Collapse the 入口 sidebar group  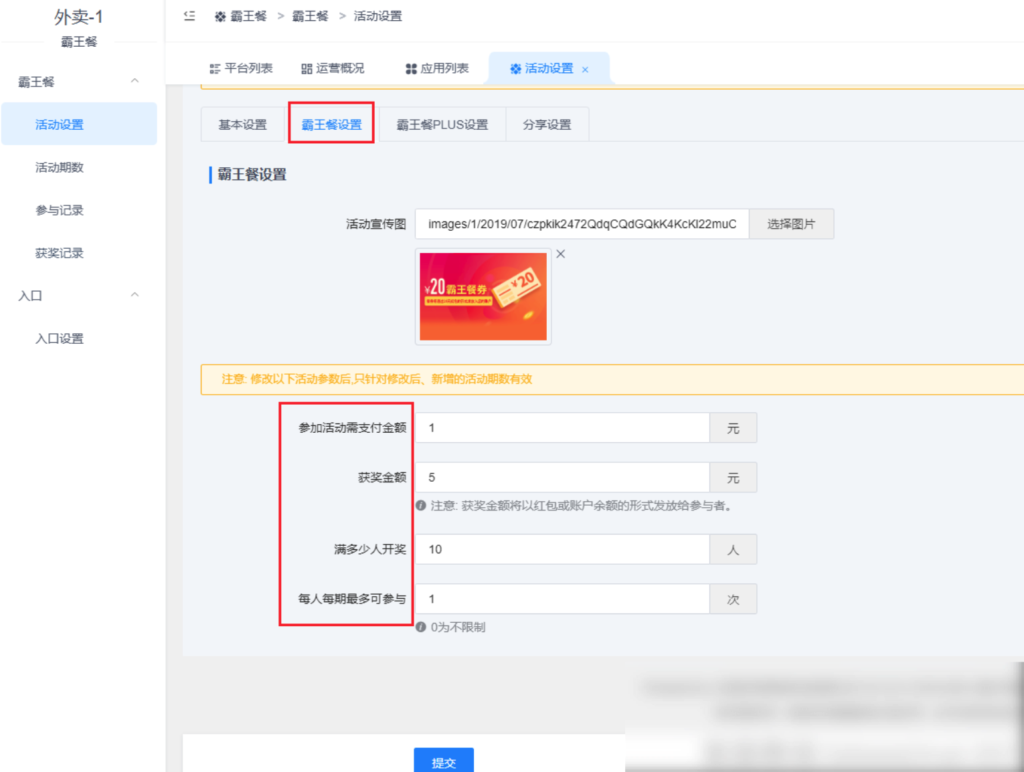pos(135,296)
